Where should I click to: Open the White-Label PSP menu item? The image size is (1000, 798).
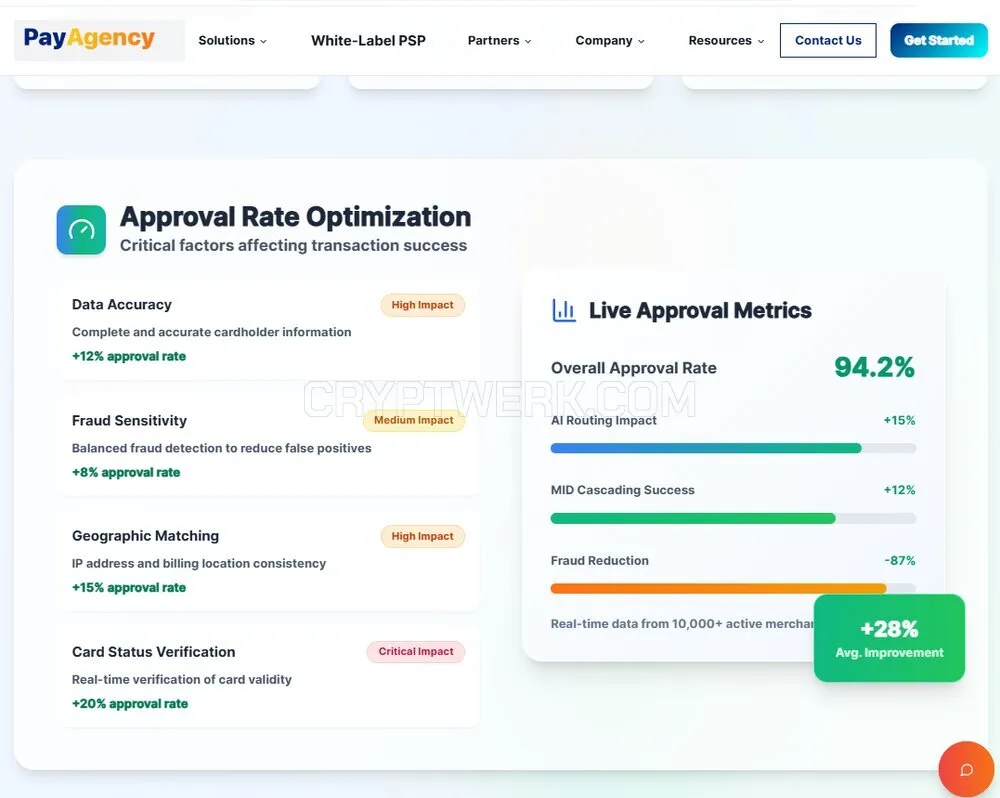(x=368, y=41)
